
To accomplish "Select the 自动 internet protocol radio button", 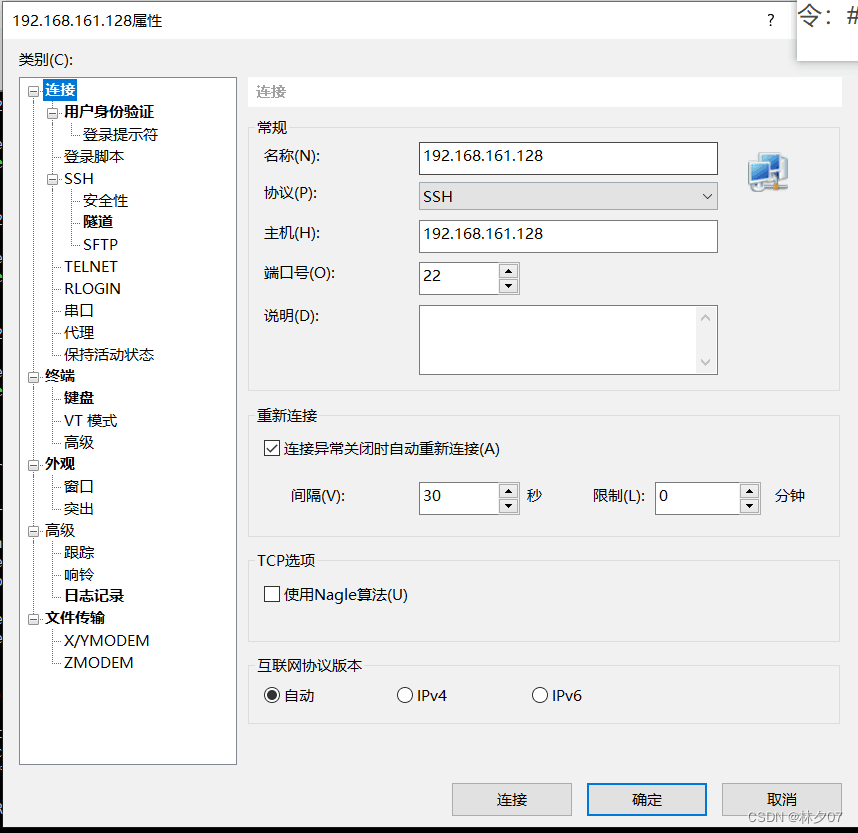I will (x=272, y=695).
